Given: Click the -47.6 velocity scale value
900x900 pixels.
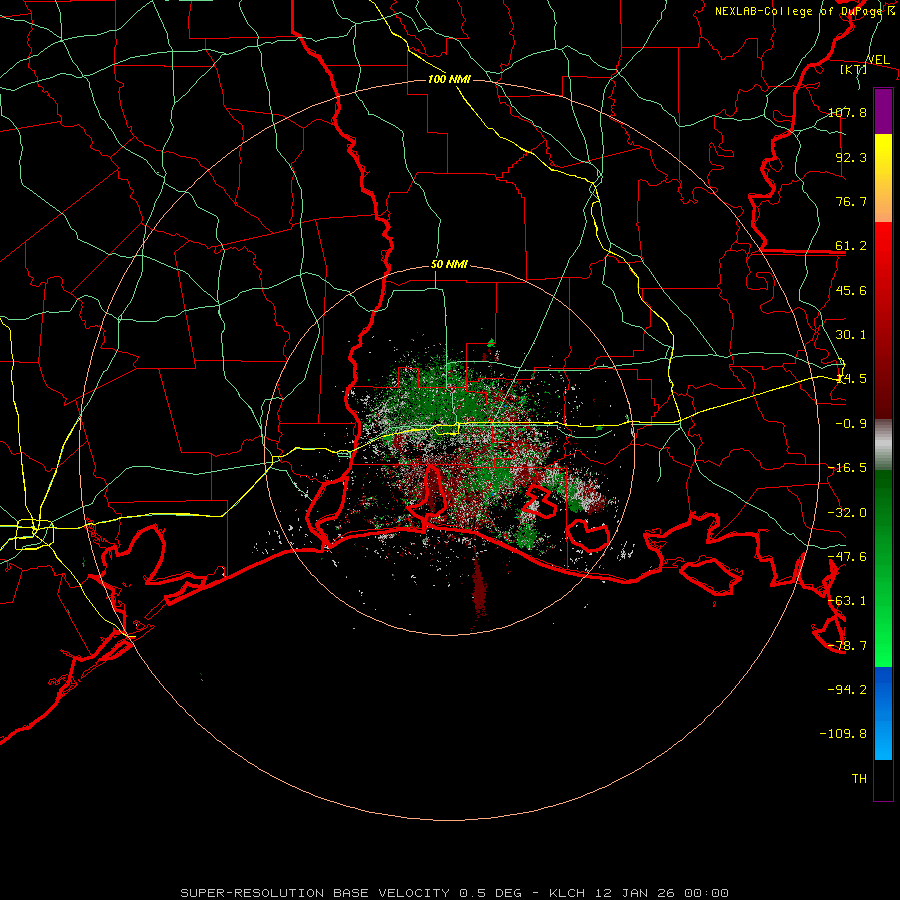Looking at the screenshot, I should (x=847, y=556).
